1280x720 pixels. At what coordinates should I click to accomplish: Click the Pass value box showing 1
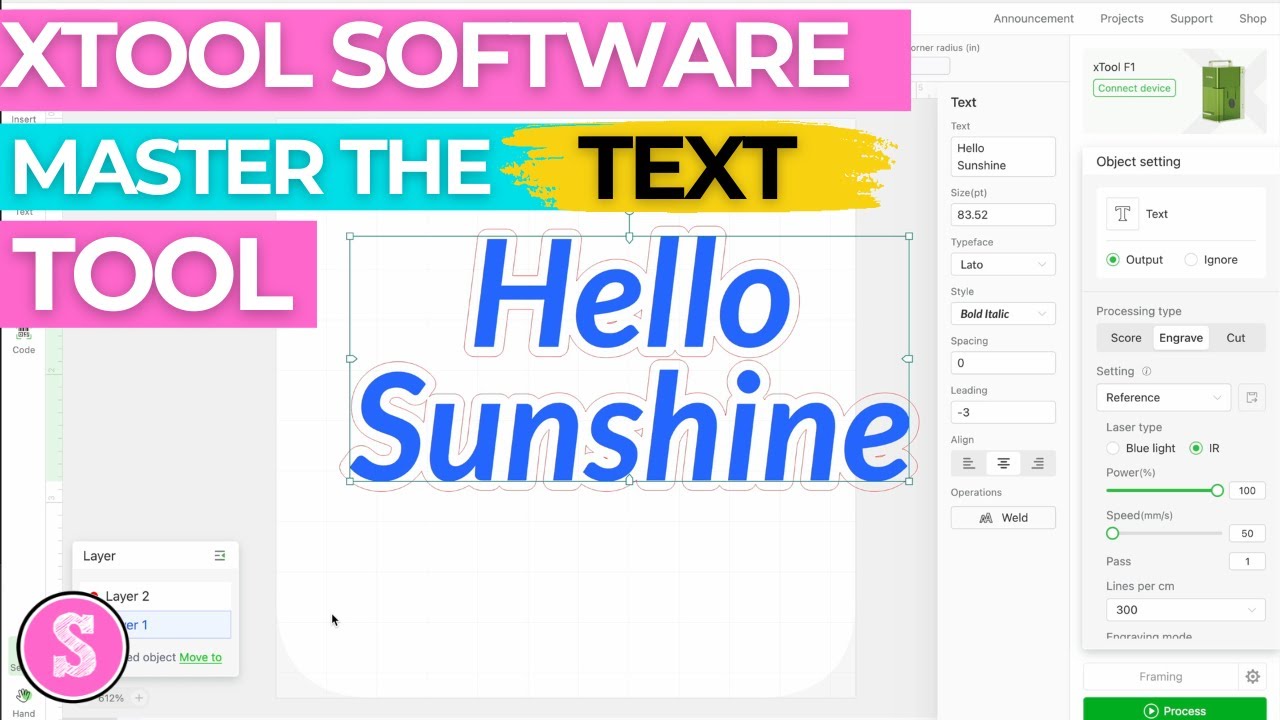1247,561
